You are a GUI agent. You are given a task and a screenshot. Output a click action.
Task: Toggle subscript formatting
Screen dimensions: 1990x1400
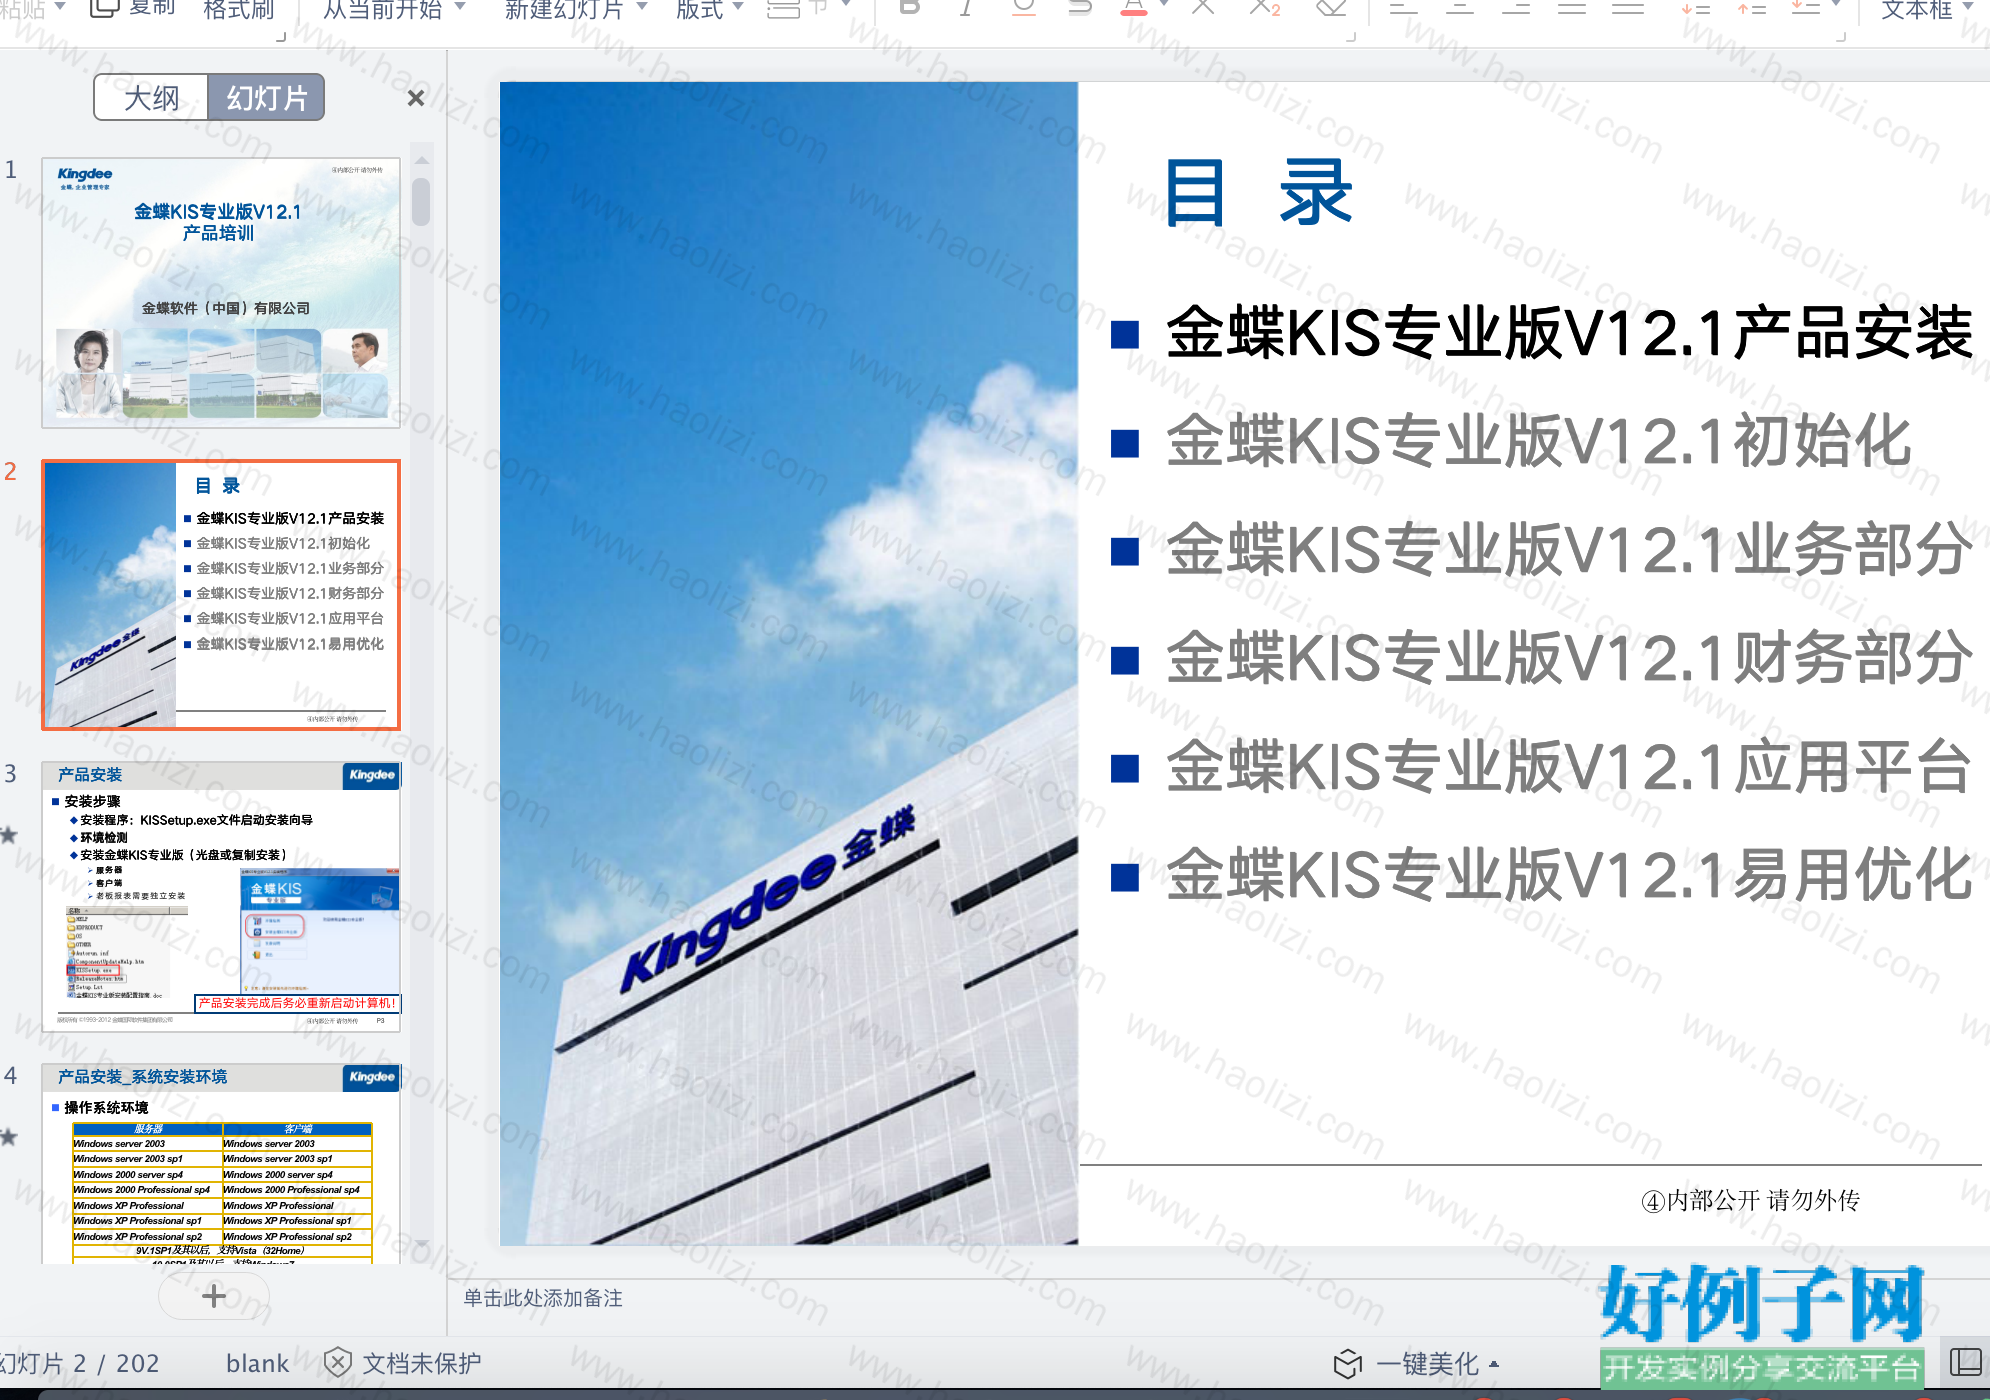coord(1264,7)
